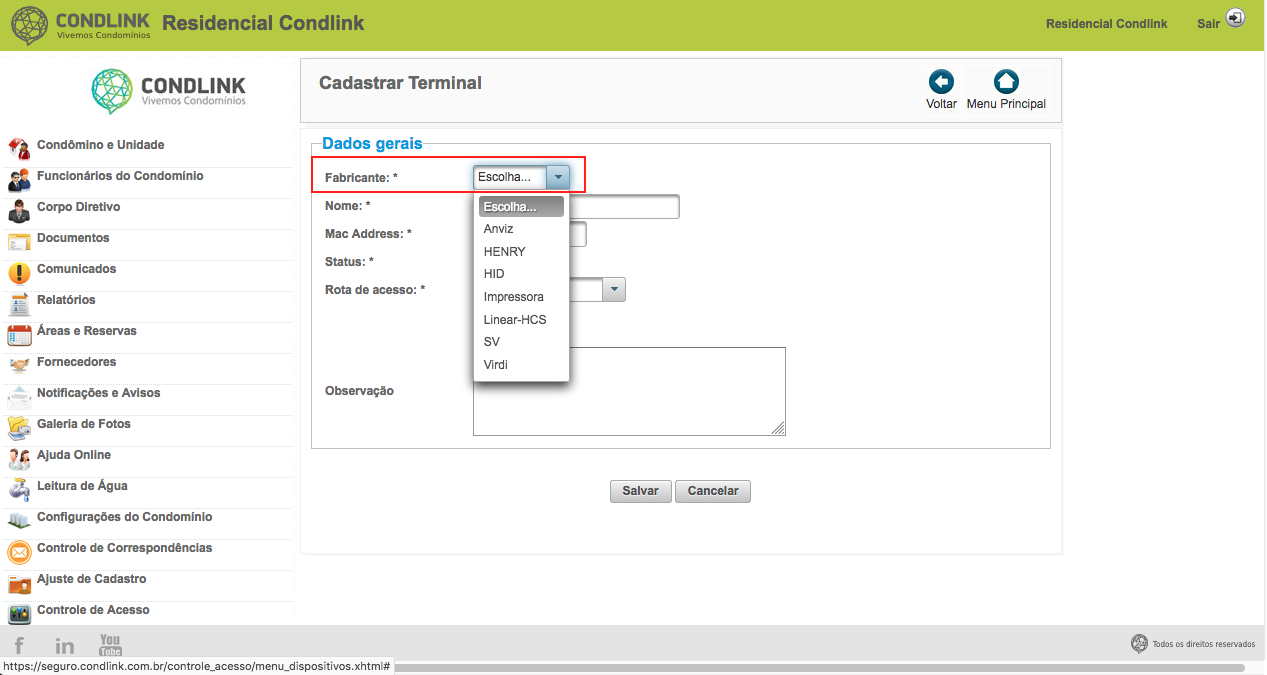Open Controle de Acesso link
Image resolution: width=1267 pixels, height=675 pixels.
pyautogui.click(x=93, y=610)
